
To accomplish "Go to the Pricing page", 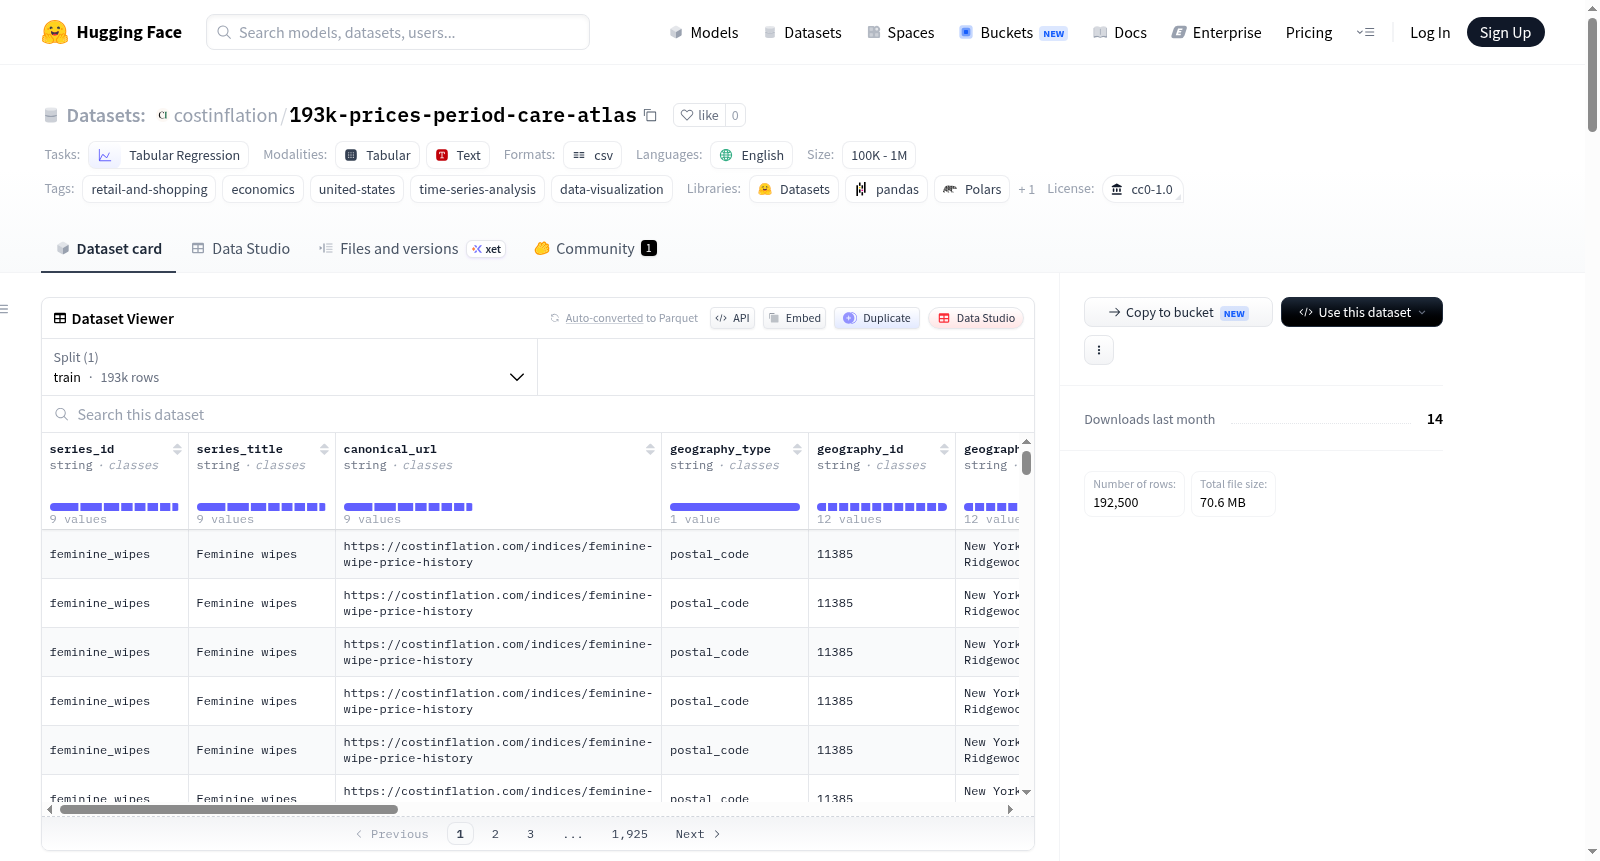I will pos(1309,32).
